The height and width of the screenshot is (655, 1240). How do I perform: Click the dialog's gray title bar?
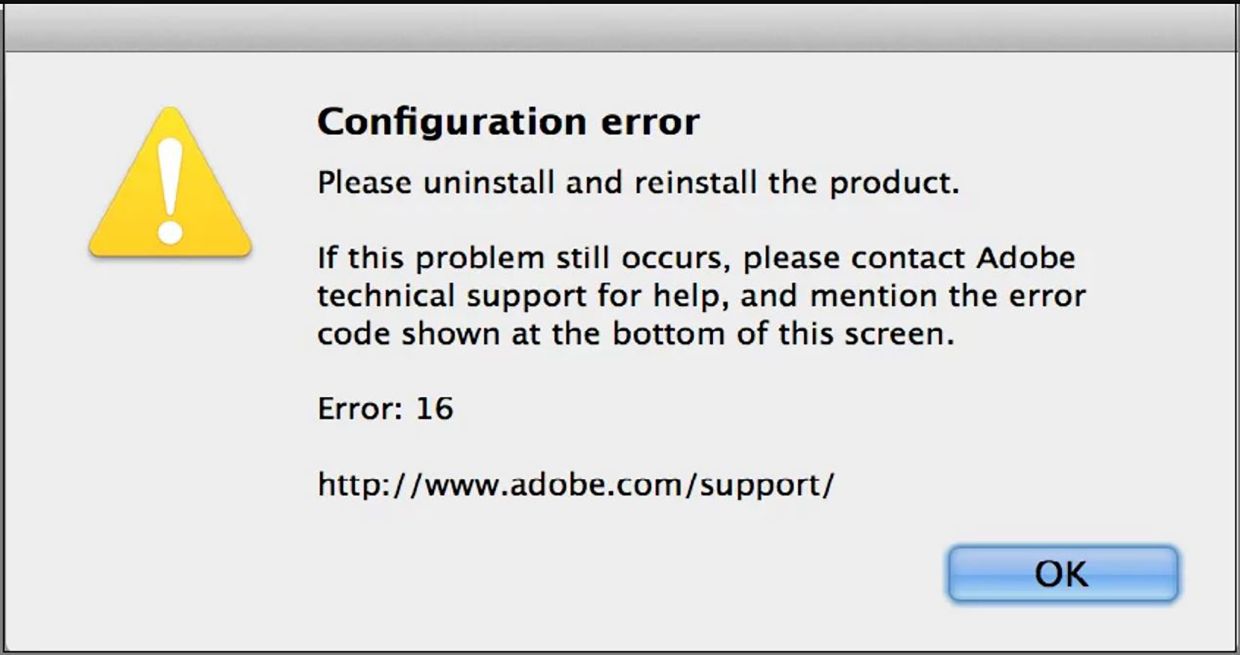coord(620,26)
